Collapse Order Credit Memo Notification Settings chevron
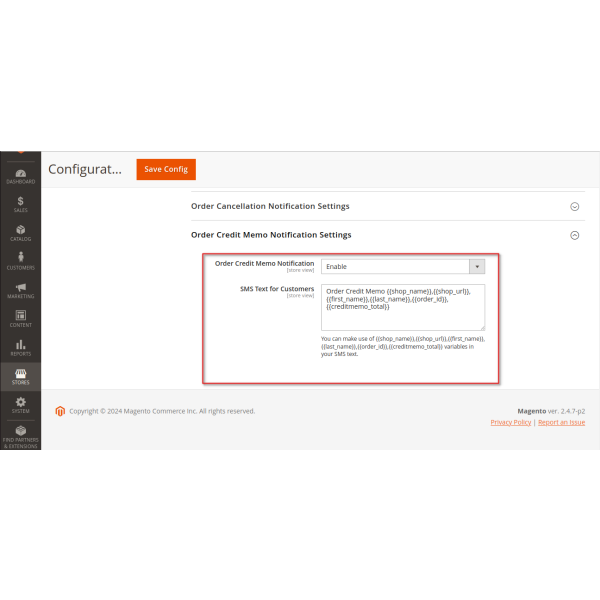 (574, 235)
